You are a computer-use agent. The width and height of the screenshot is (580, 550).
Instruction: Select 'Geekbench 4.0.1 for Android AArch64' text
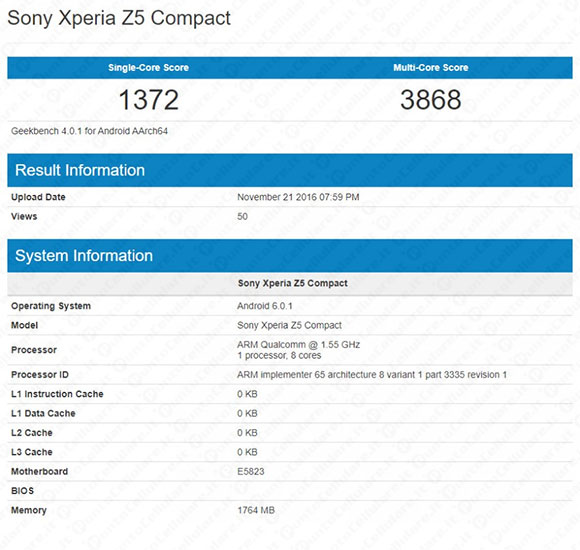click(x=89, y=131)
